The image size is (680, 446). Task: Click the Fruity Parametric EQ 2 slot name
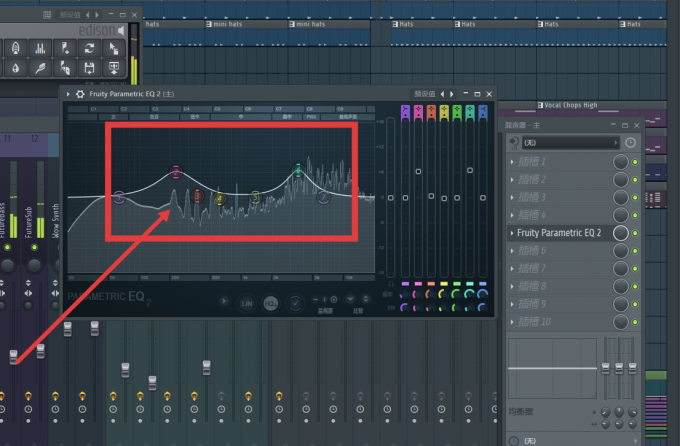[559, 233]
